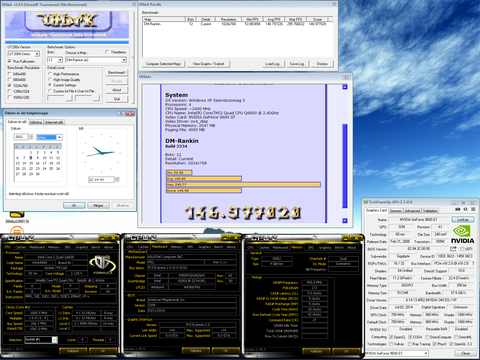Click the yellow Max 295.77 FPS bar

pos(243,184)
